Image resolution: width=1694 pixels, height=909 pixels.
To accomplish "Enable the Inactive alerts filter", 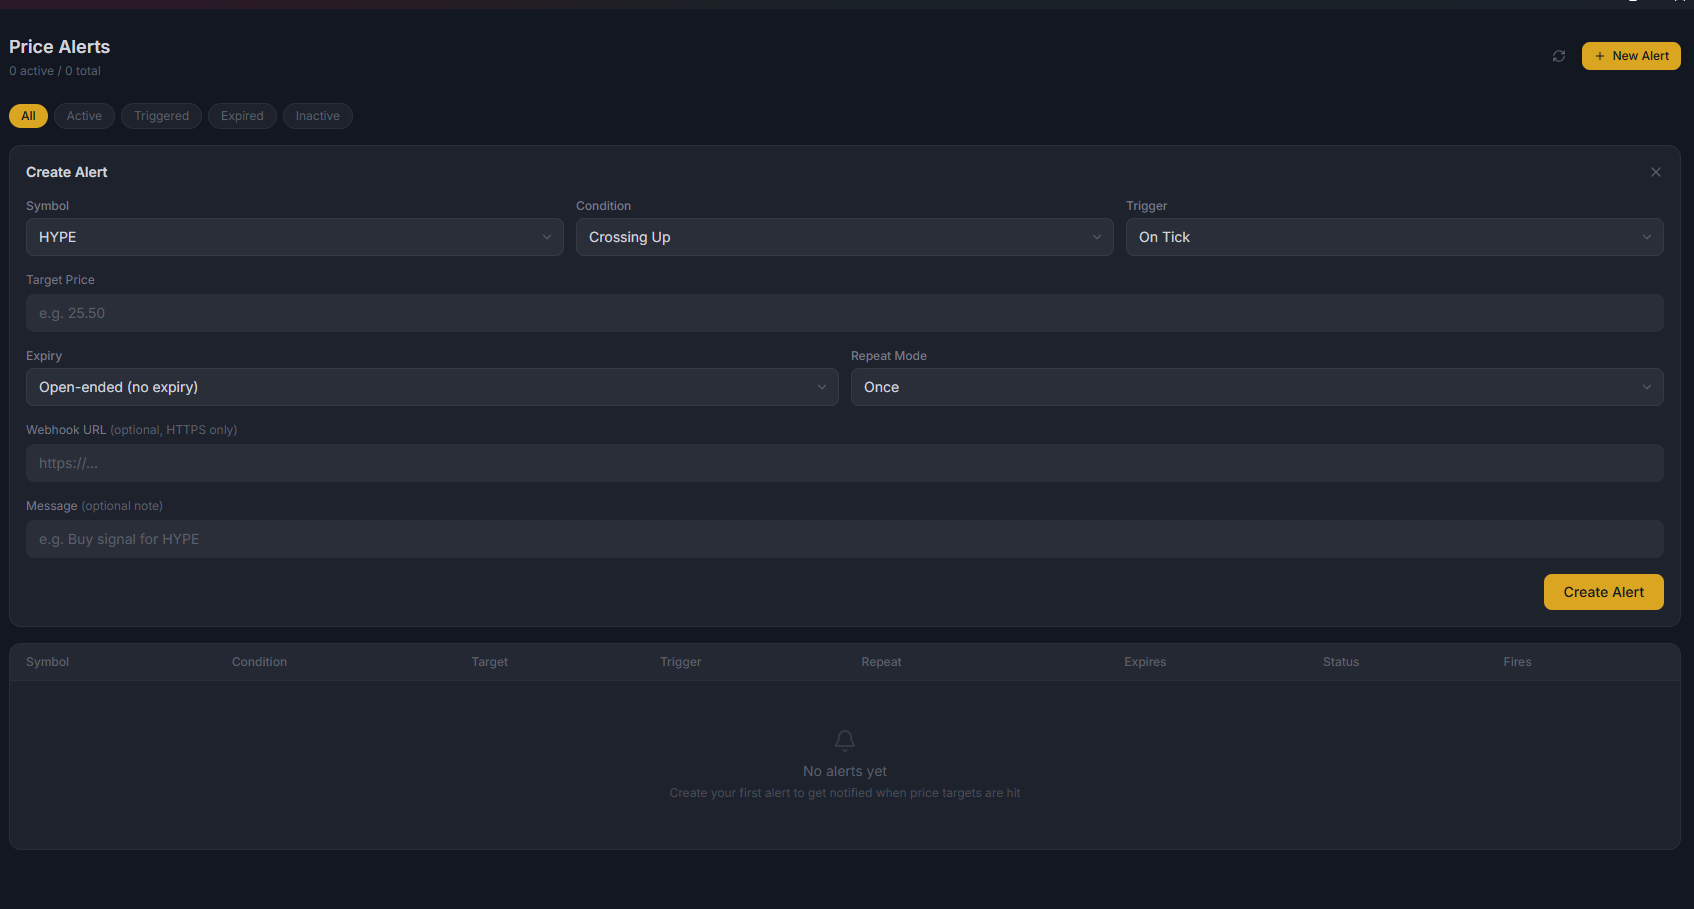I will click(317, 115).
